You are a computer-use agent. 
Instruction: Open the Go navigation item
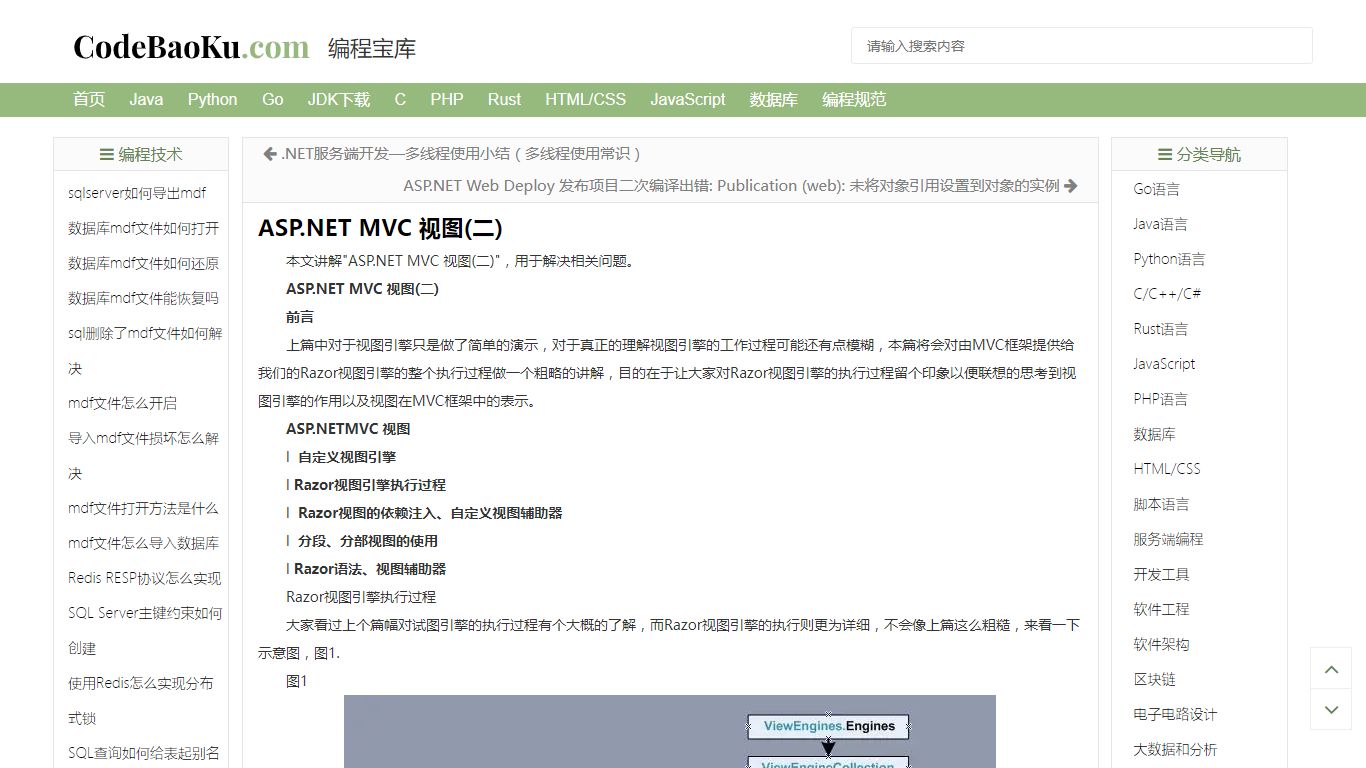[x=273, y=99]
